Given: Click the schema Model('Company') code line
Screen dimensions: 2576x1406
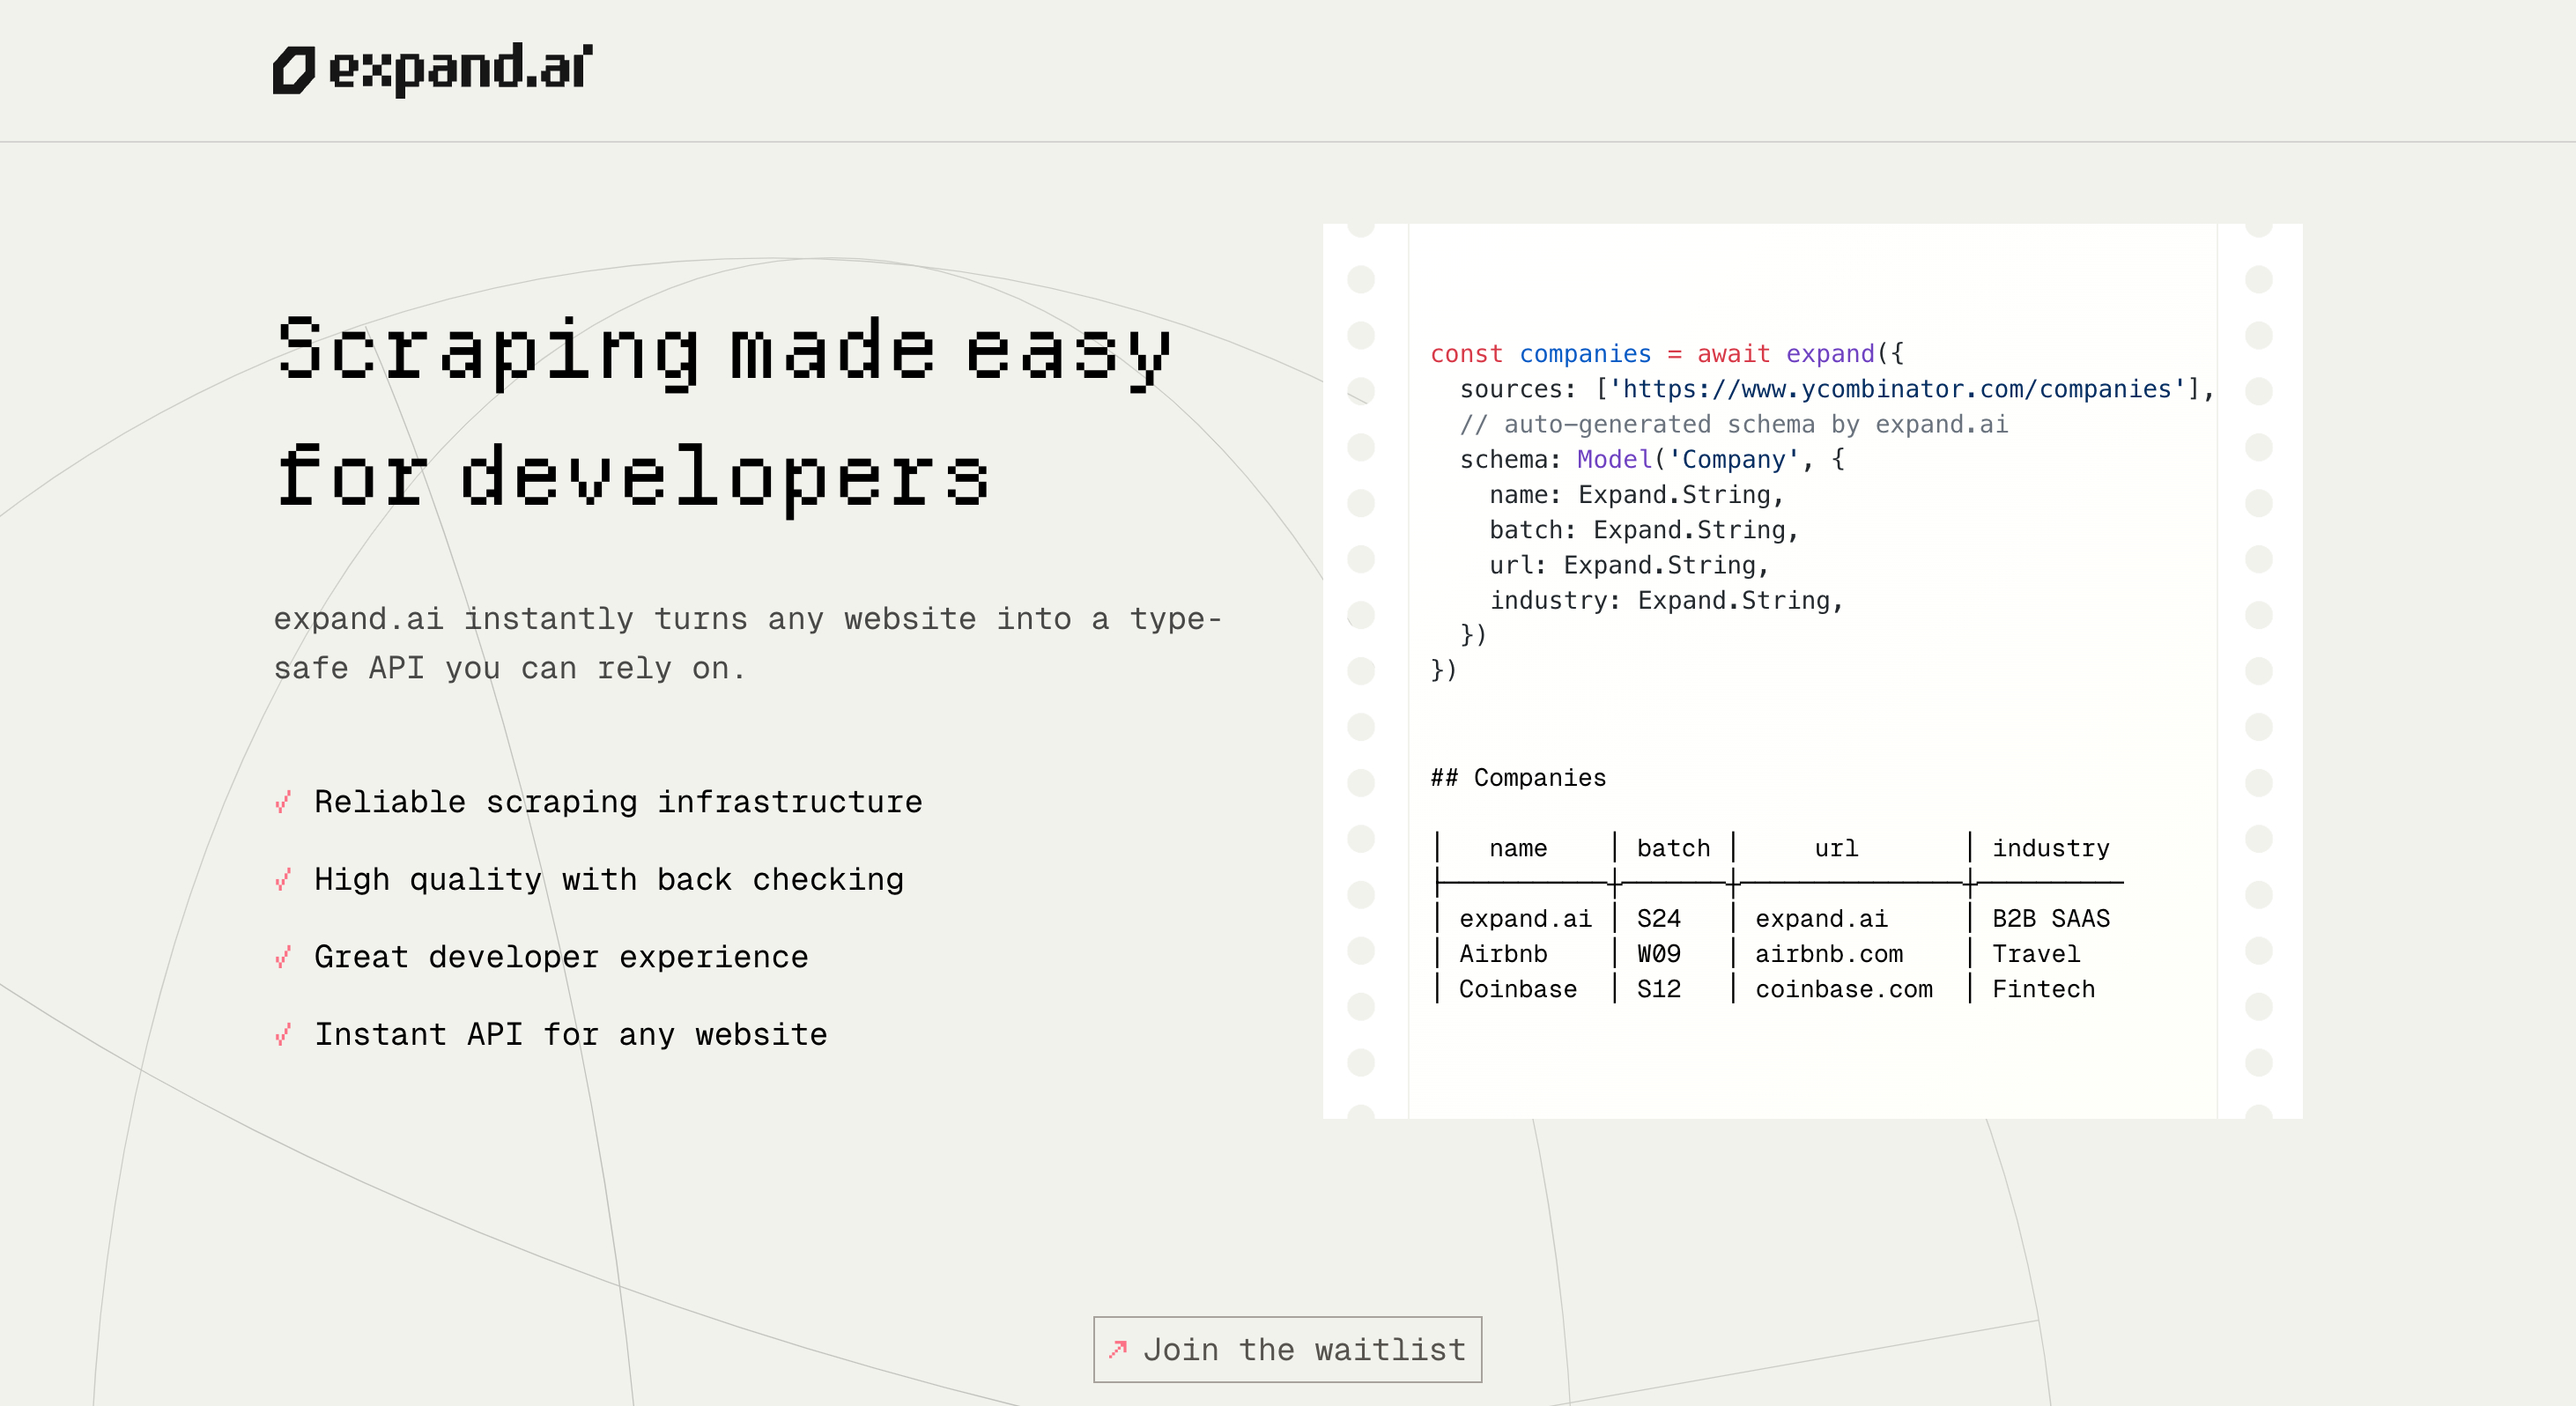Looking at the screenshot, I should (1652, 459).
